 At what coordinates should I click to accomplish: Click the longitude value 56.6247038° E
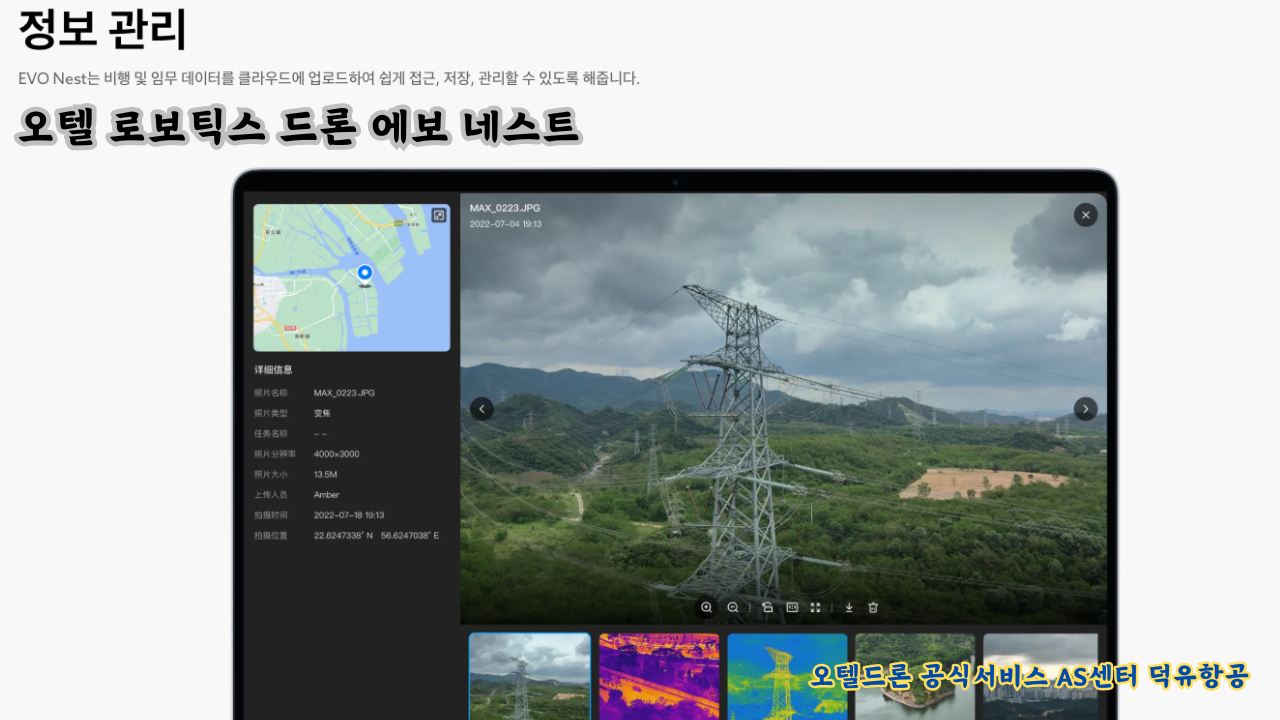tap(410, 536)
